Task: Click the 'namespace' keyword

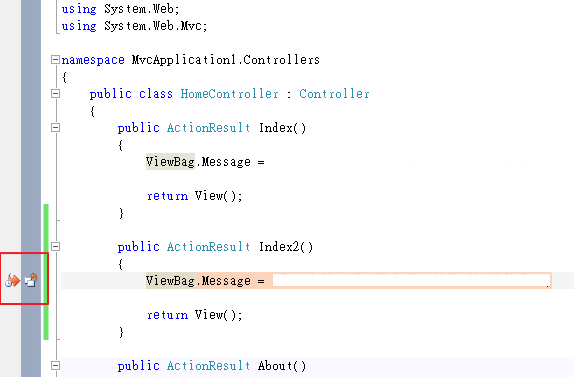Action: click(93, 60)
